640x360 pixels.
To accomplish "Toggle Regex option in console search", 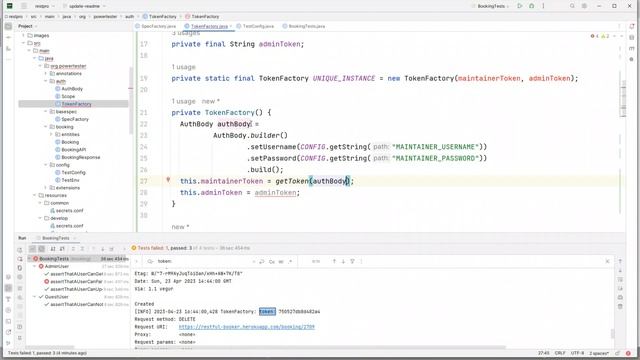I will pyautogui.click(x=290, y=262).
